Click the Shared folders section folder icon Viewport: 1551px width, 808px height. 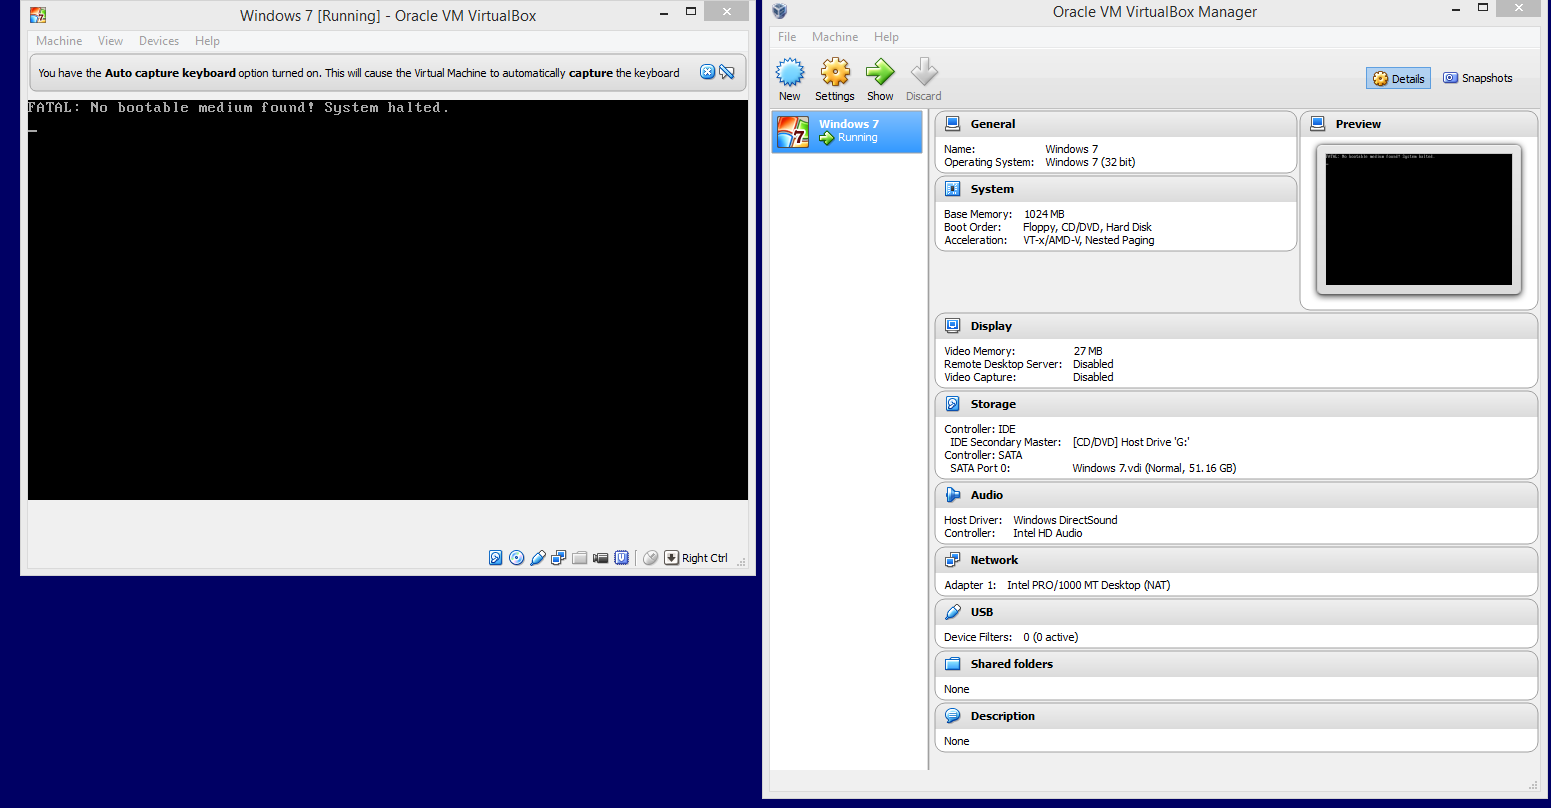953,664
